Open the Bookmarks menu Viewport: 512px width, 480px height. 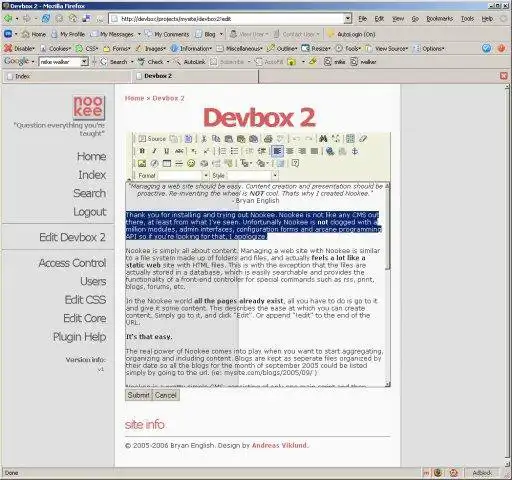439,19
